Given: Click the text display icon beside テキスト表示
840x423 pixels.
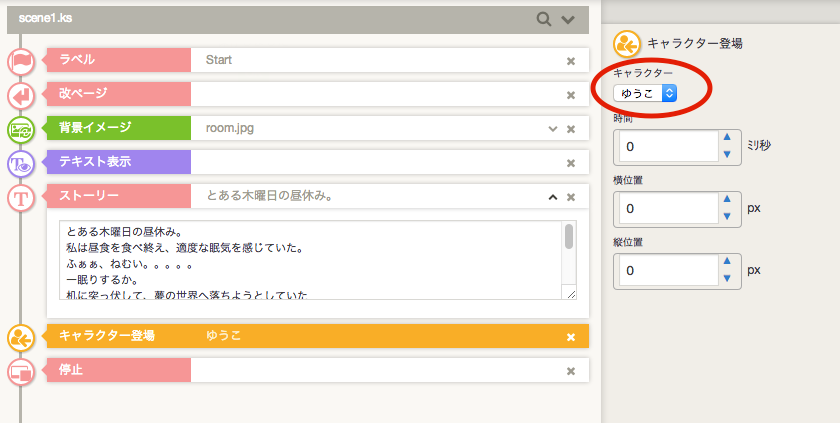Looking at the screenshot, I should click(x=21, y=163).
